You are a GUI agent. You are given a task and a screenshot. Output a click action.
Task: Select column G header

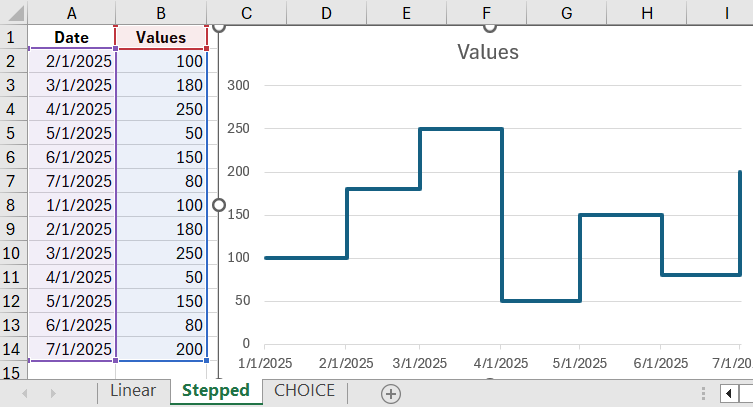(x=567, y=13)
